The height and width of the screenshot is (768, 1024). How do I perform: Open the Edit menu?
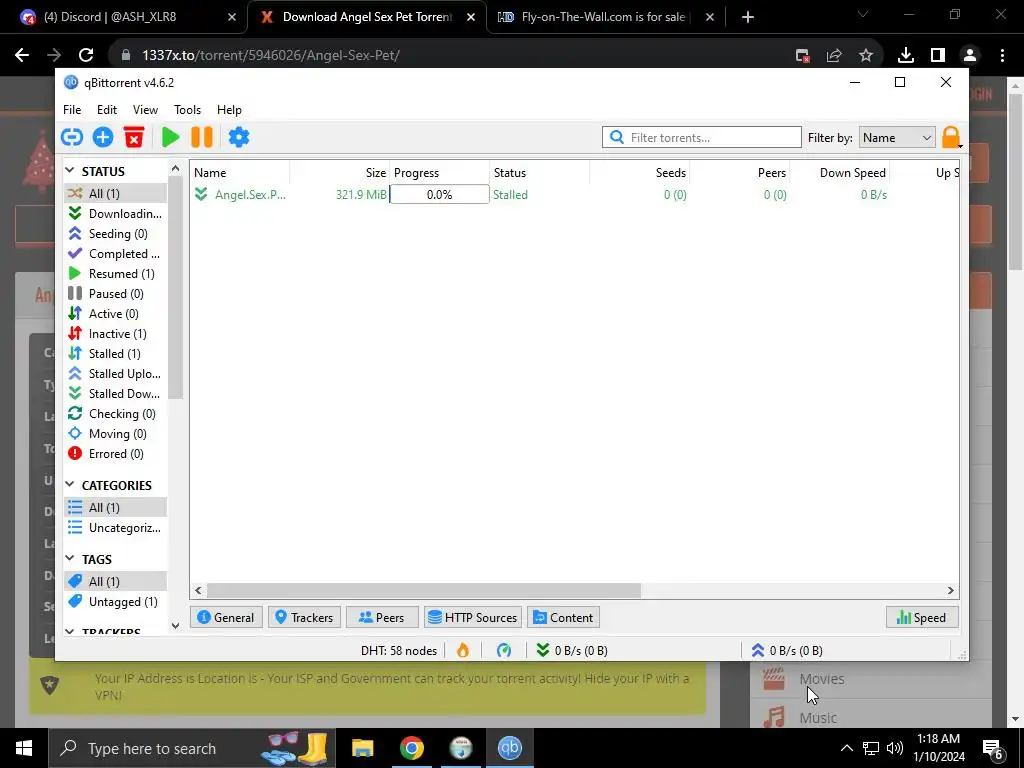pyautogui.click(x=107, y=110)
